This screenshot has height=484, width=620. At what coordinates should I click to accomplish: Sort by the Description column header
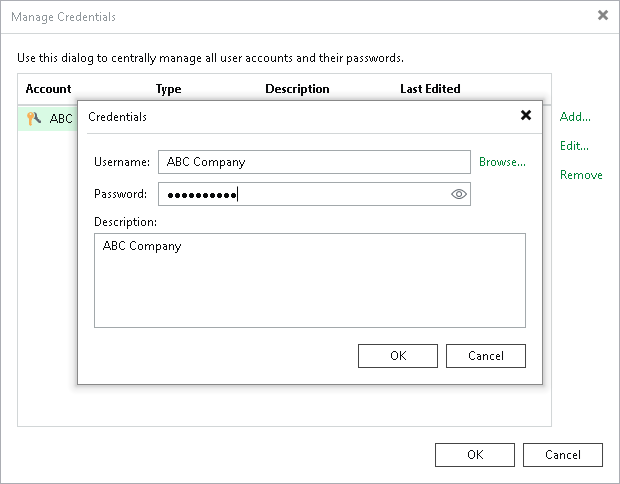click(297, 89)
